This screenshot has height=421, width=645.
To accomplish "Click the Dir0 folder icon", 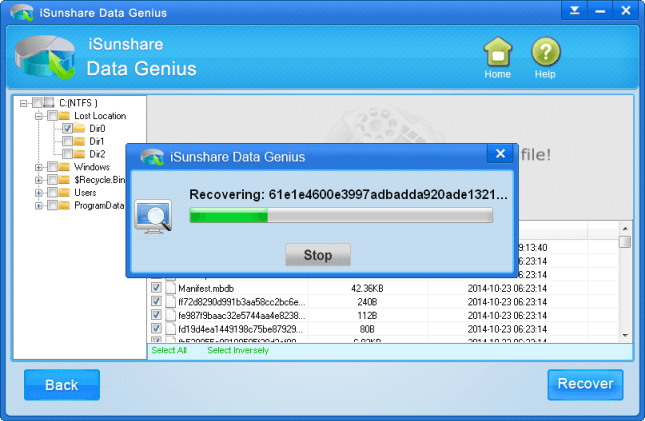I will tap(79, 128).
